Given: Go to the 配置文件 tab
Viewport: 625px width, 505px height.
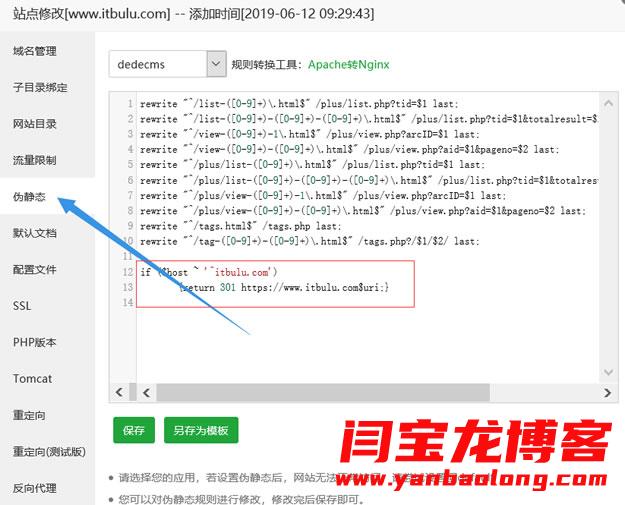Looking at the screenshot, I should [x=34, y=269].
